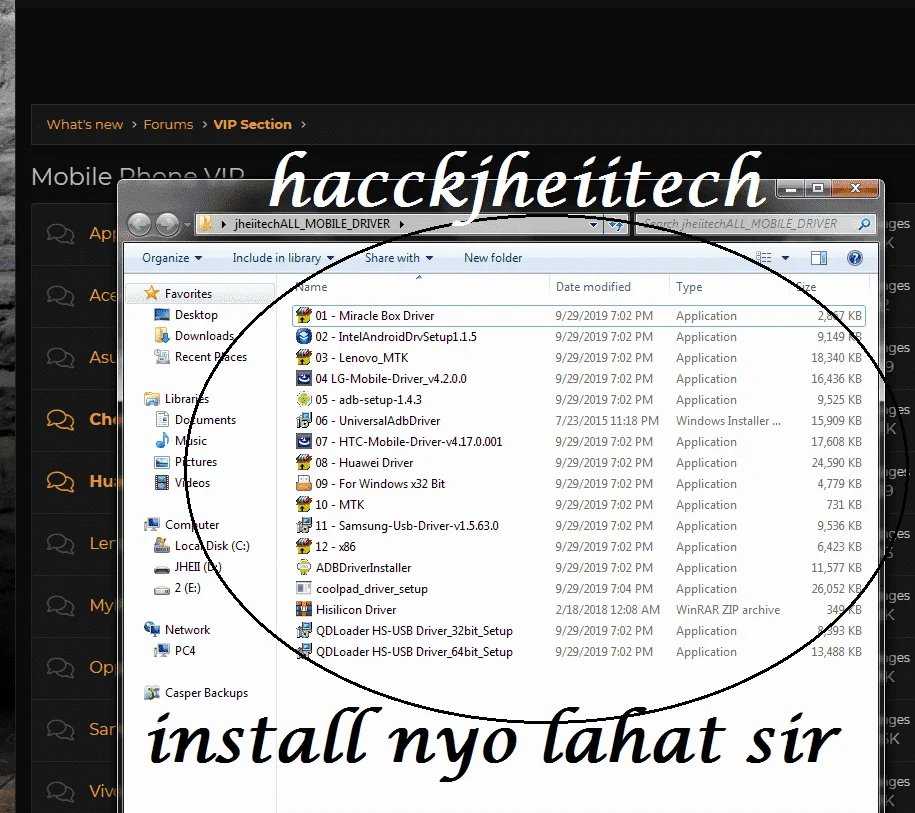915x813 pixels.
Task: Select the Favorites star icon
Action: pyautogui.click(x=152, y=293)
